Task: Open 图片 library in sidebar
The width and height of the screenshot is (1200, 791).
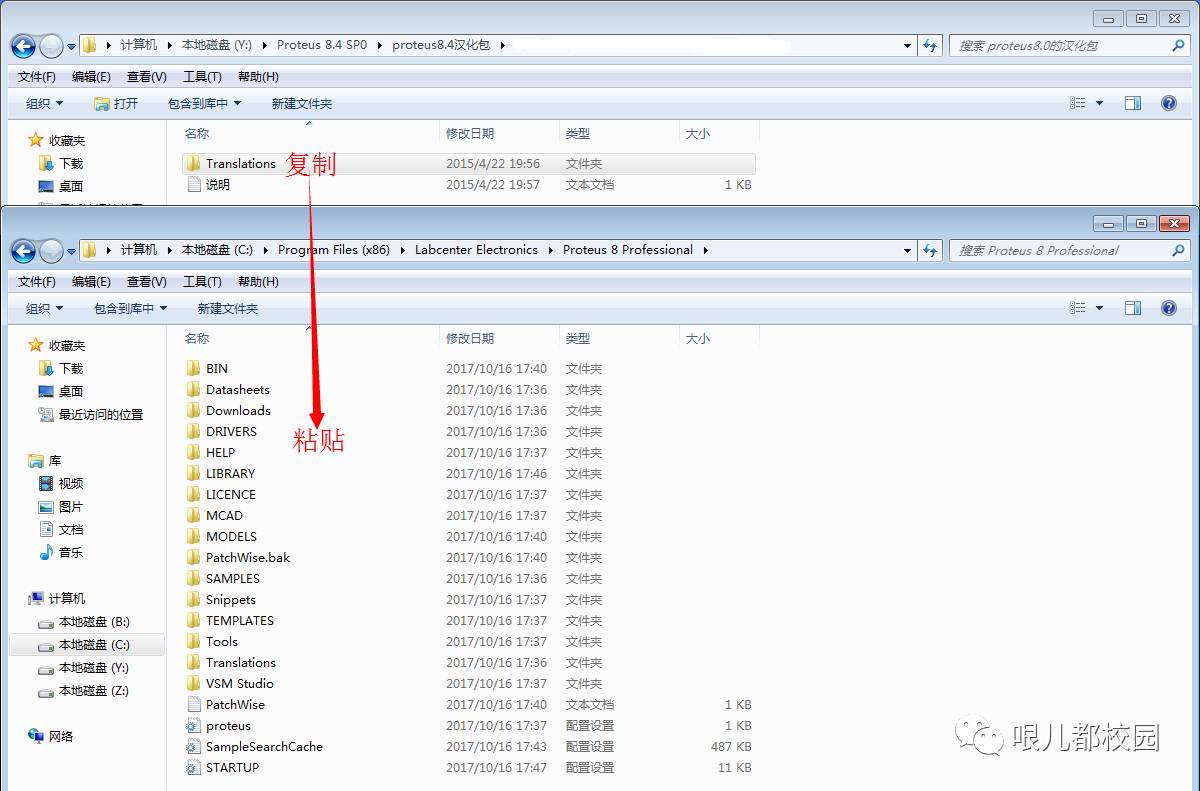Action: click(61, 506)
